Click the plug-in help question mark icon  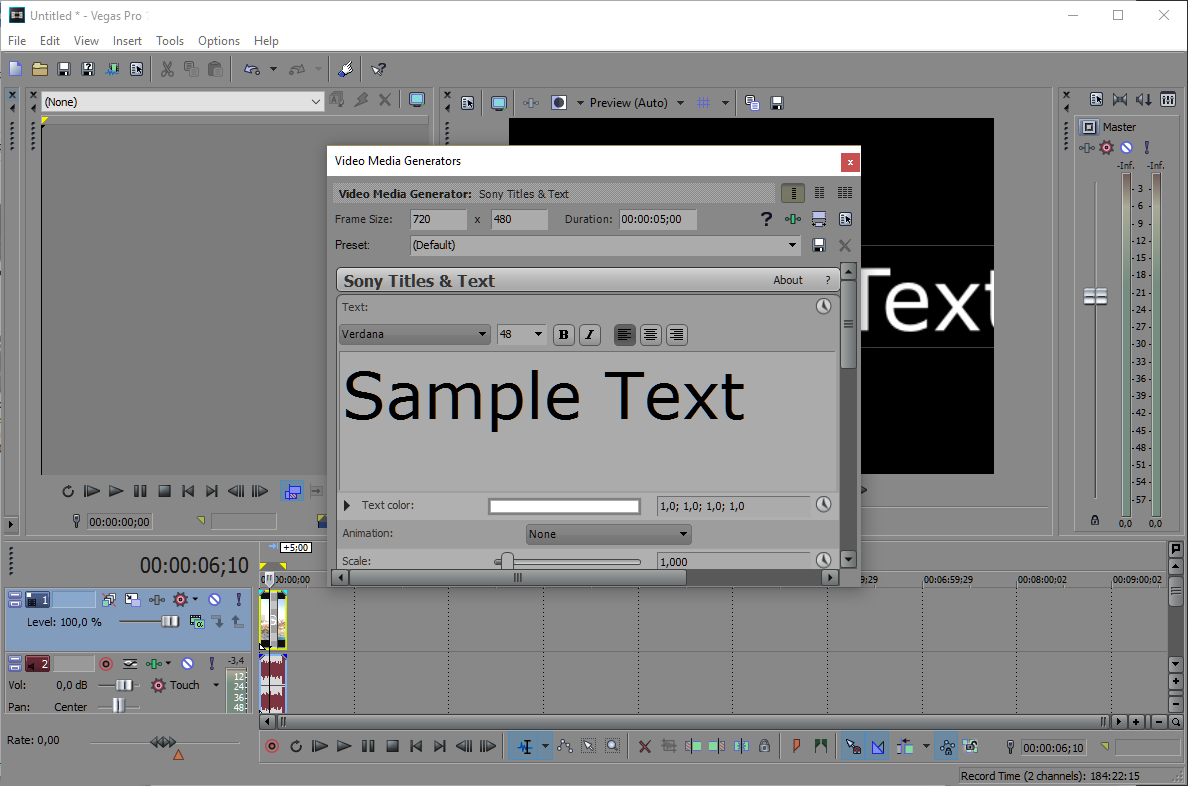(766, 219)
